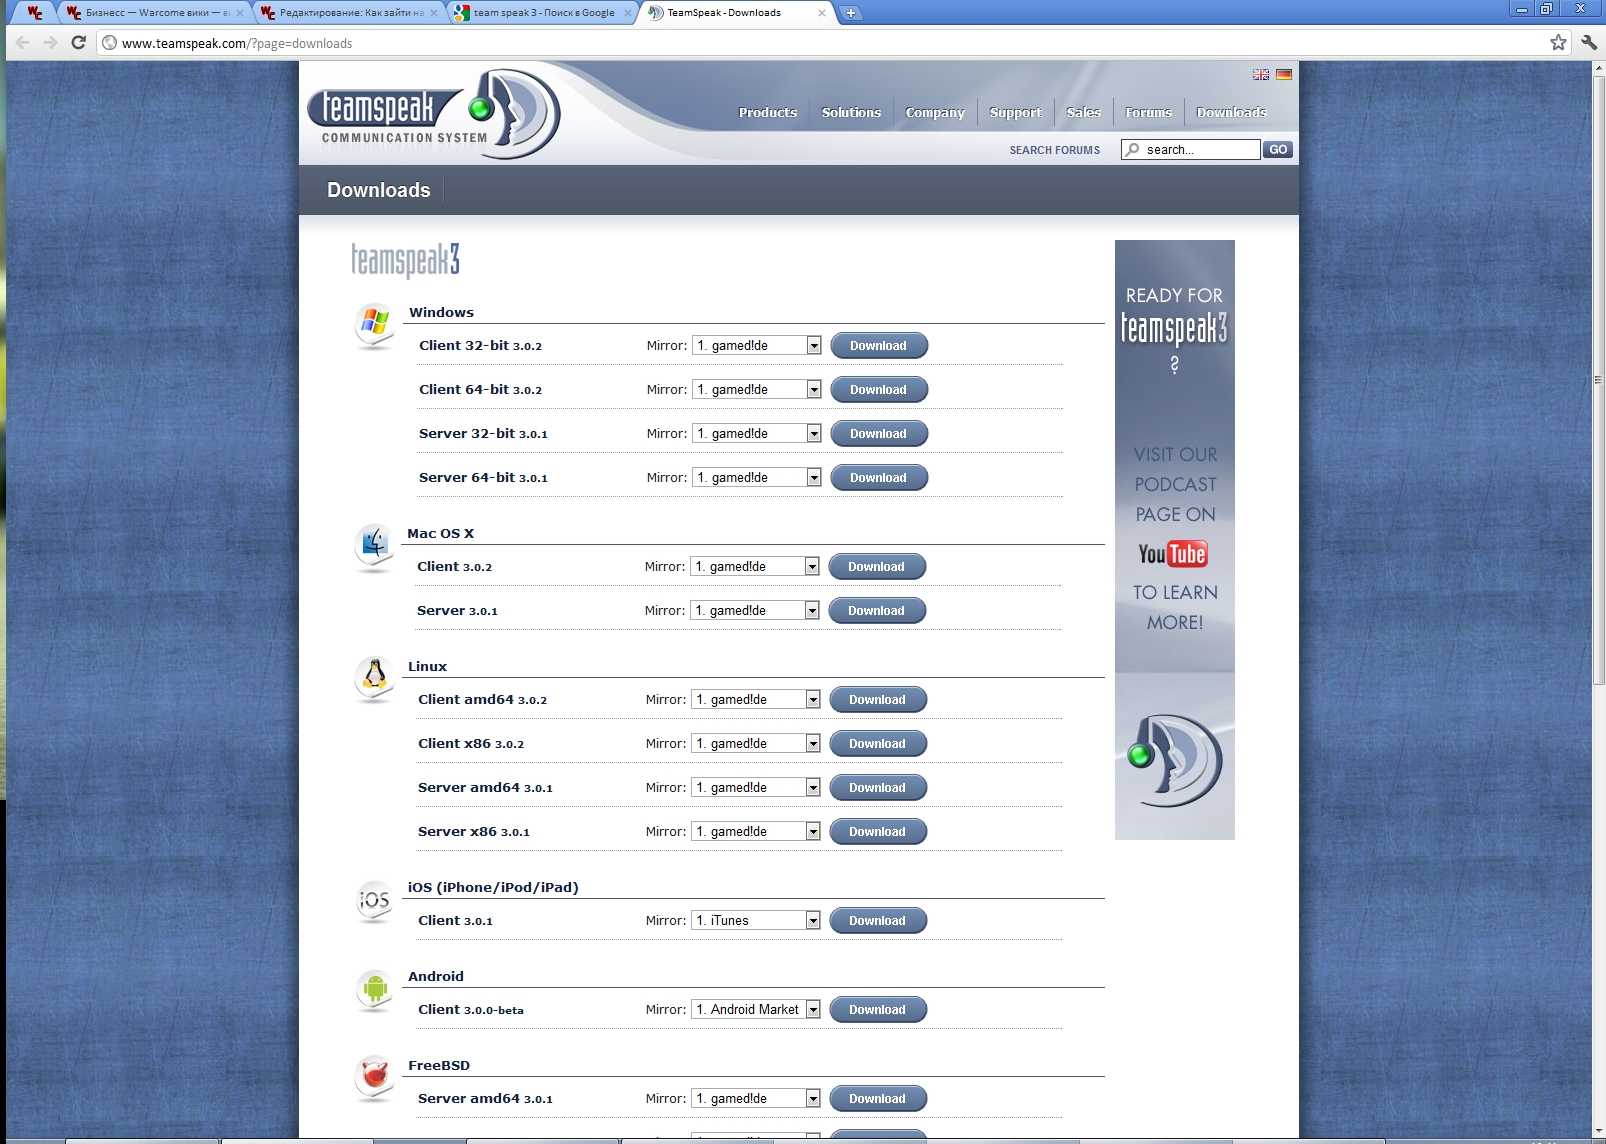Click the YouTube logo in the banner
Screen dimensions: 1606x1144
(x=1173, y=553)
